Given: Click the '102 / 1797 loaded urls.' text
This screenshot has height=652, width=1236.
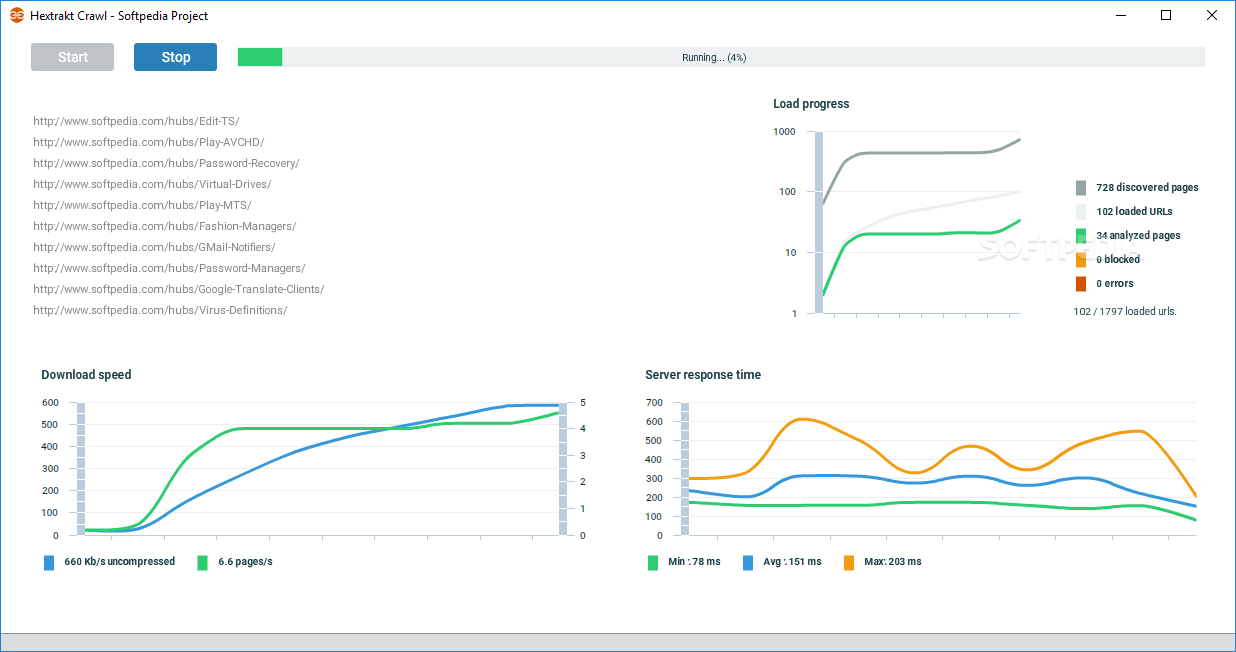Looking at the screenshot, I should (x=1125, y=311).
